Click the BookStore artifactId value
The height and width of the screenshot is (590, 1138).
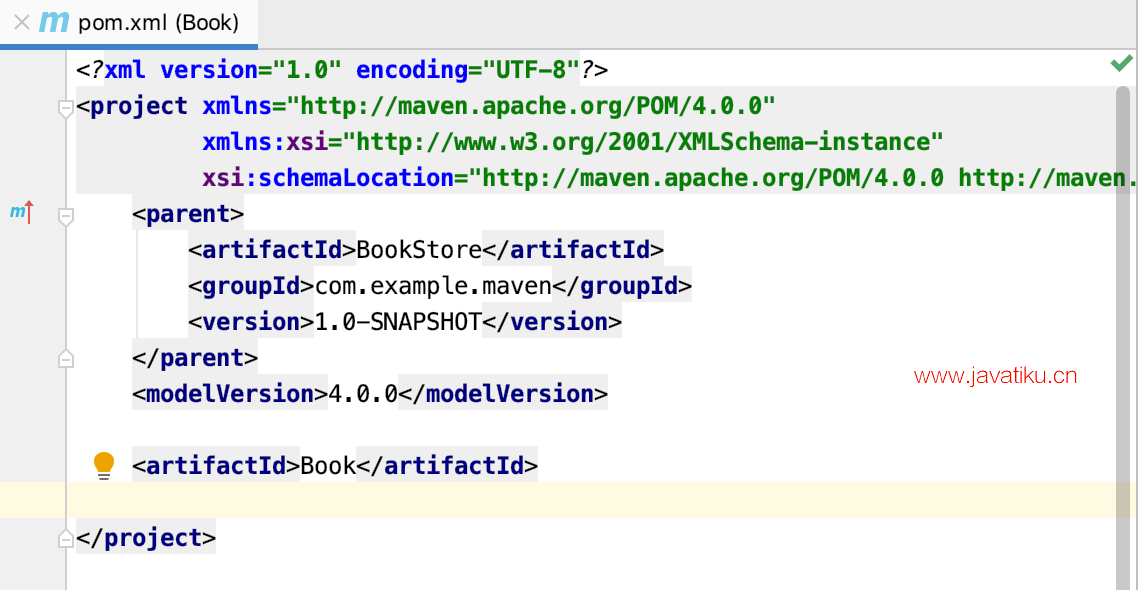[x=419, y=250]
